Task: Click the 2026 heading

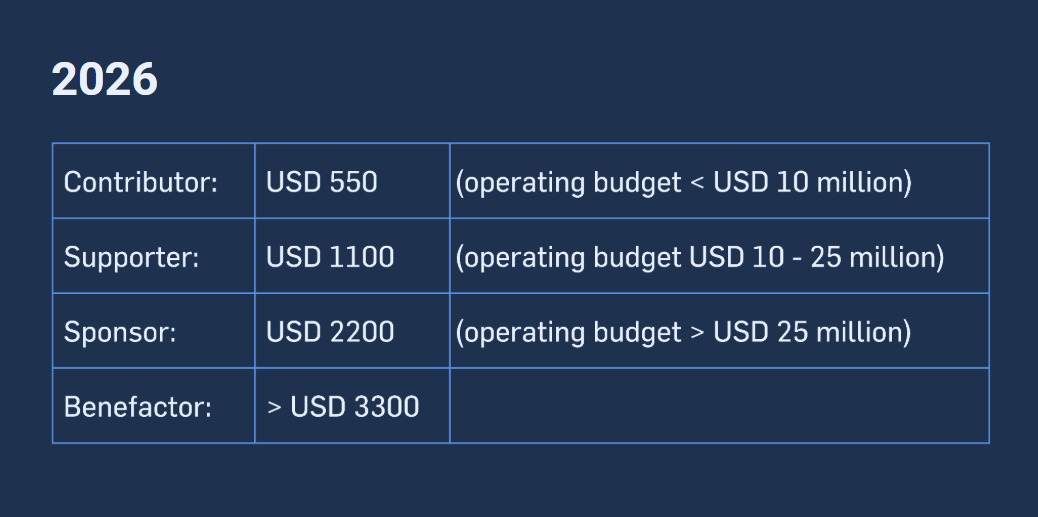Action: [x=104, y=80]
